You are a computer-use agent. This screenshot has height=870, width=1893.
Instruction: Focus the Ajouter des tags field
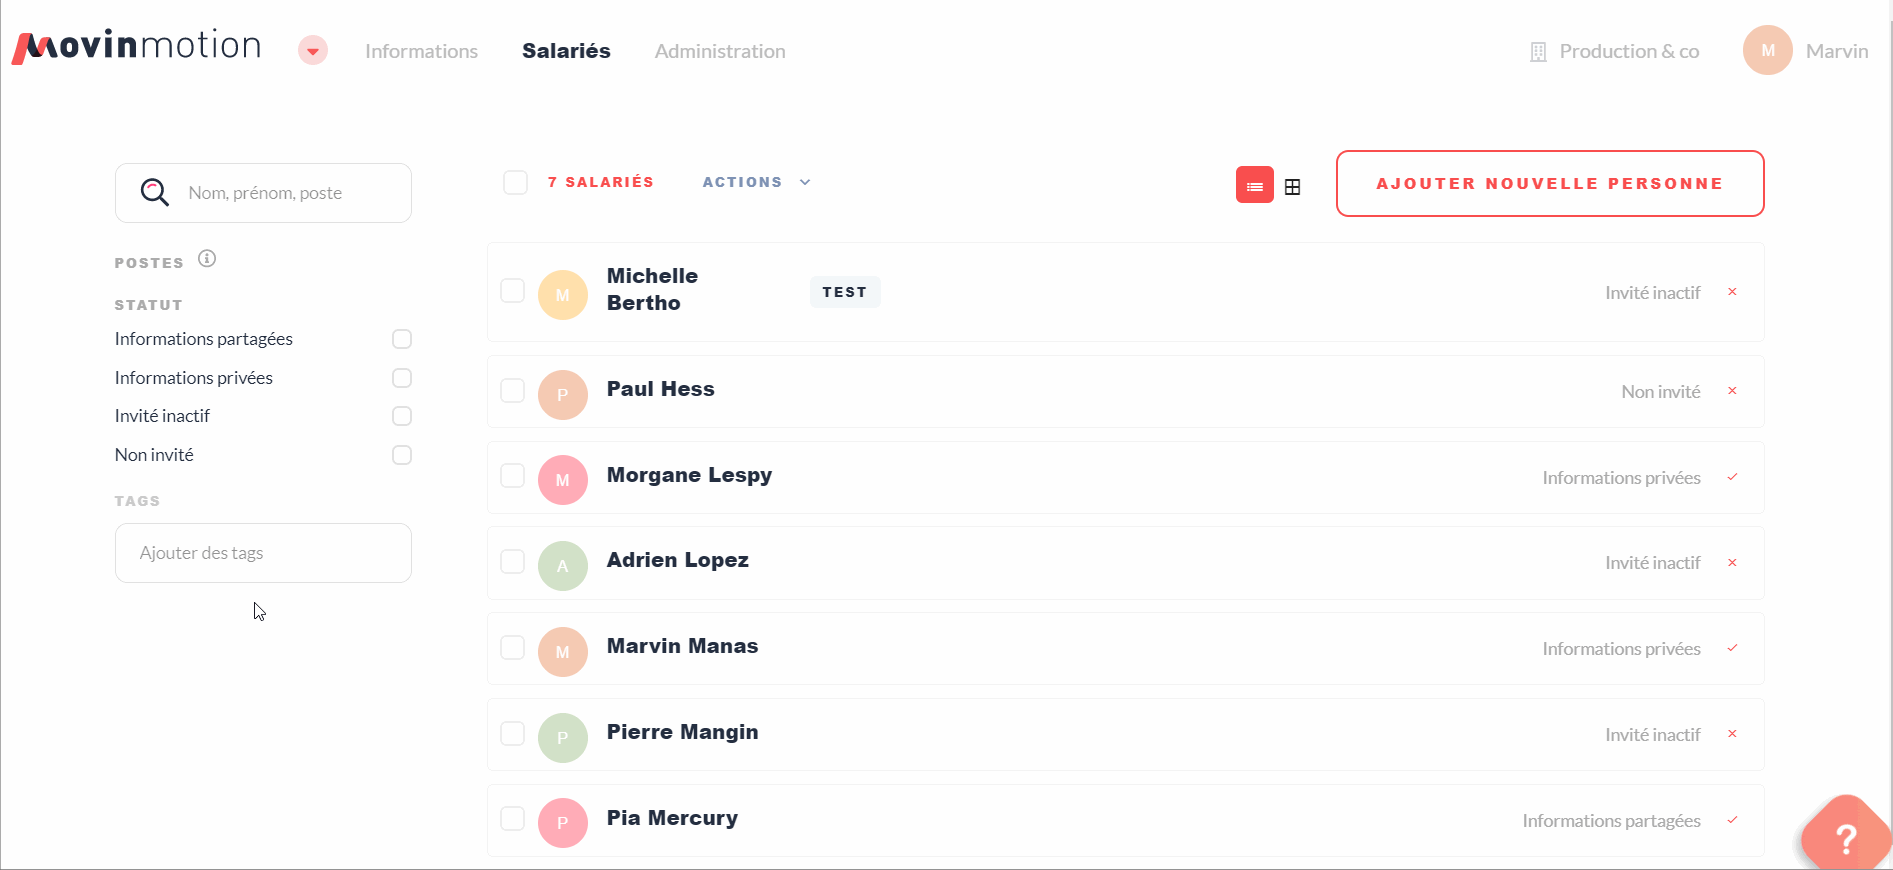[263, 553]
